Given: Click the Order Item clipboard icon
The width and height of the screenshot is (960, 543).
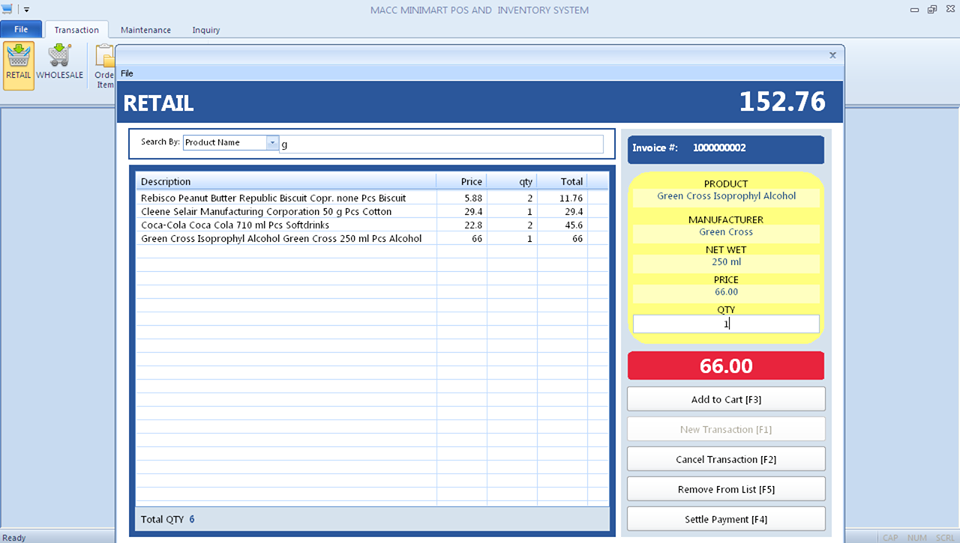Looking at the screenshot, I should pyautogui.click(x=105, y=65).
